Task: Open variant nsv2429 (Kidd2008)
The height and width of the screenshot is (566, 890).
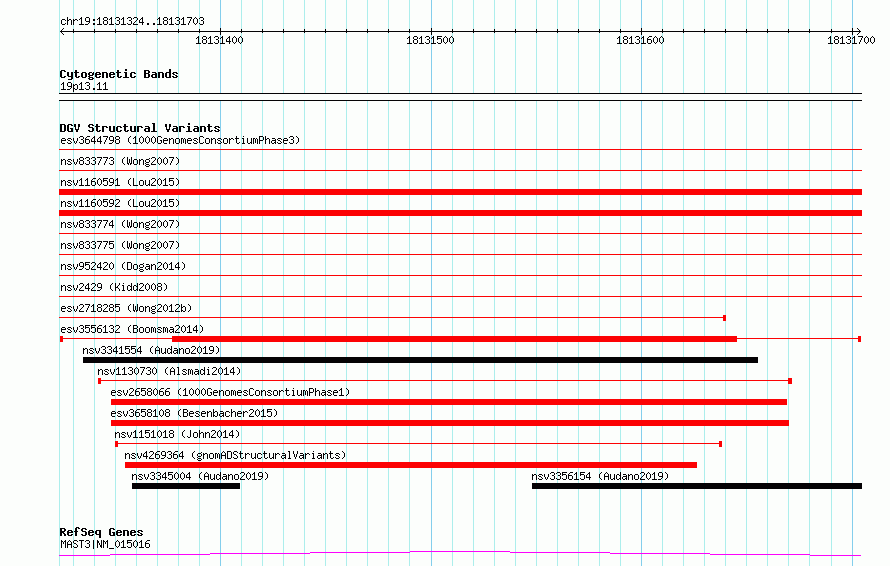Action: (x=114, y=287)
